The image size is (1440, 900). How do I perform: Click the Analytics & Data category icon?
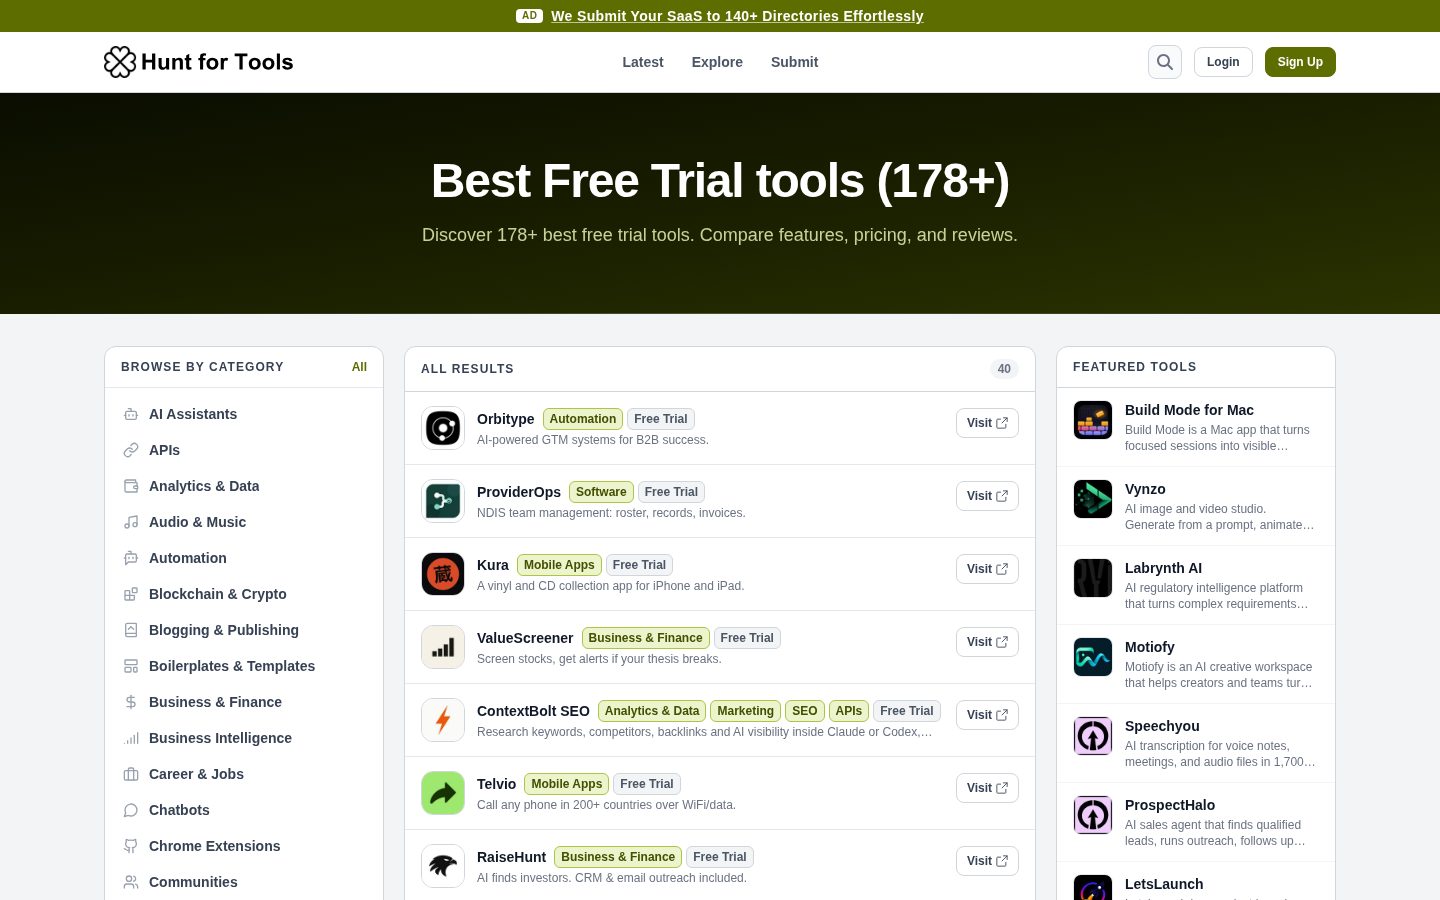click(131, 486)
